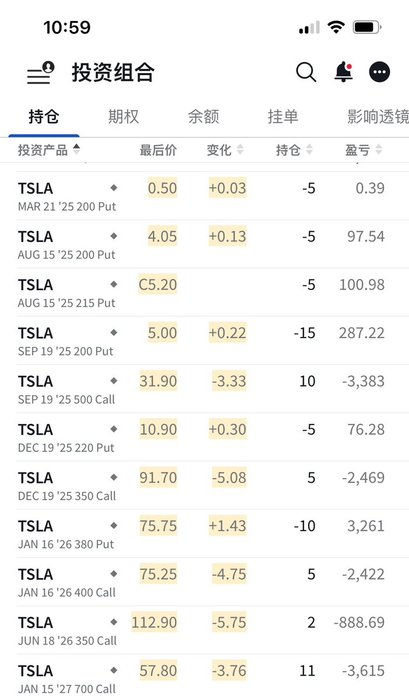Tap diamond icon on JAN 16 '26 380 Put
This screenshot has height=700, width=409.
[x=114, y=525]
